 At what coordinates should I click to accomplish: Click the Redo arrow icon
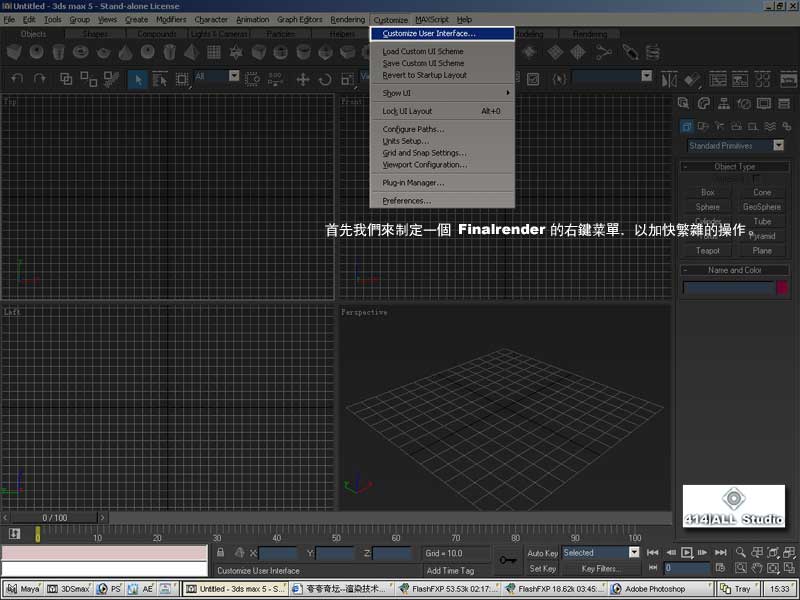tap(39, 79)
